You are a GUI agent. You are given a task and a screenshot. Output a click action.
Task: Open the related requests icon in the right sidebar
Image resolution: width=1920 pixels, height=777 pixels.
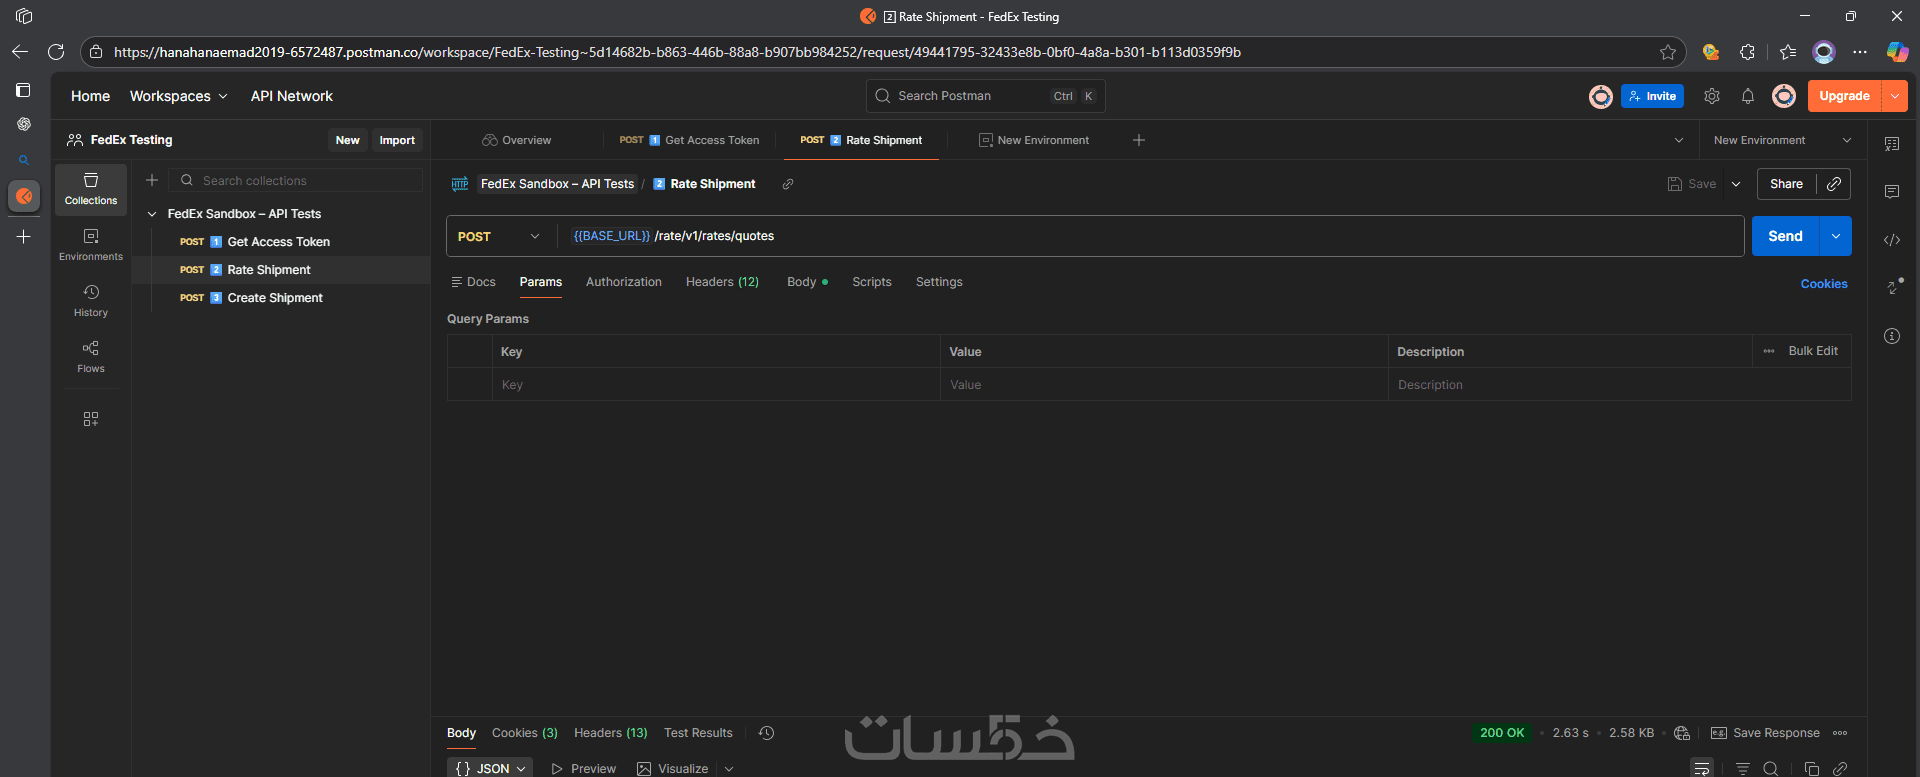pyautogui.click(x=1893, y=286)
